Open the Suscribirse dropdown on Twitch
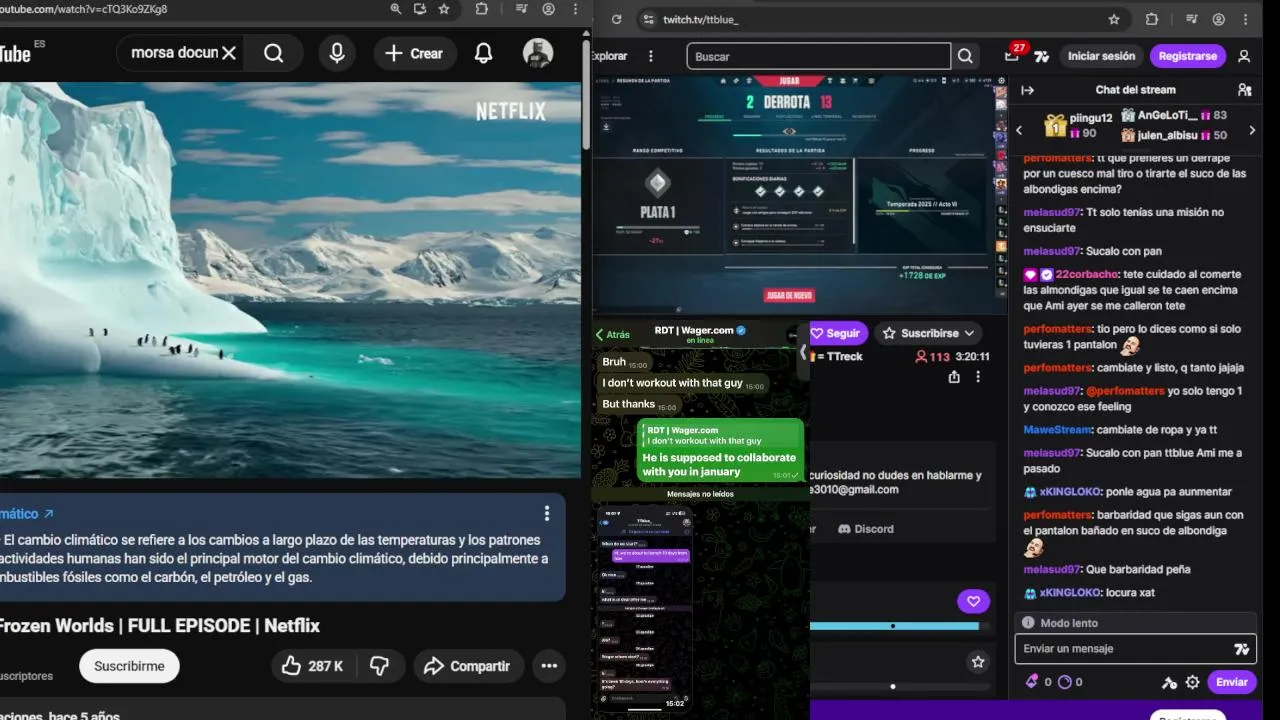Viewport: 1280px width, 720px height. 929,333
